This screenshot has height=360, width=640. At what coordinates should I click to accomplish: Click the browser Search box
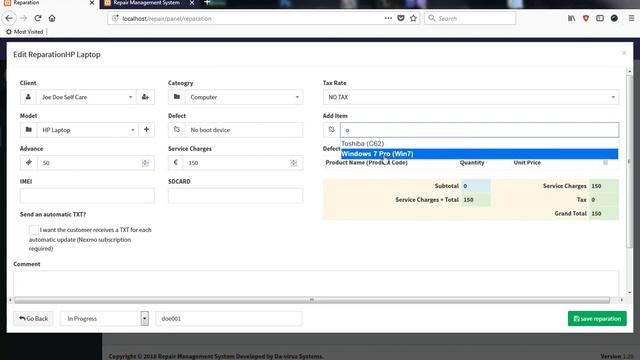pos(470,18)
